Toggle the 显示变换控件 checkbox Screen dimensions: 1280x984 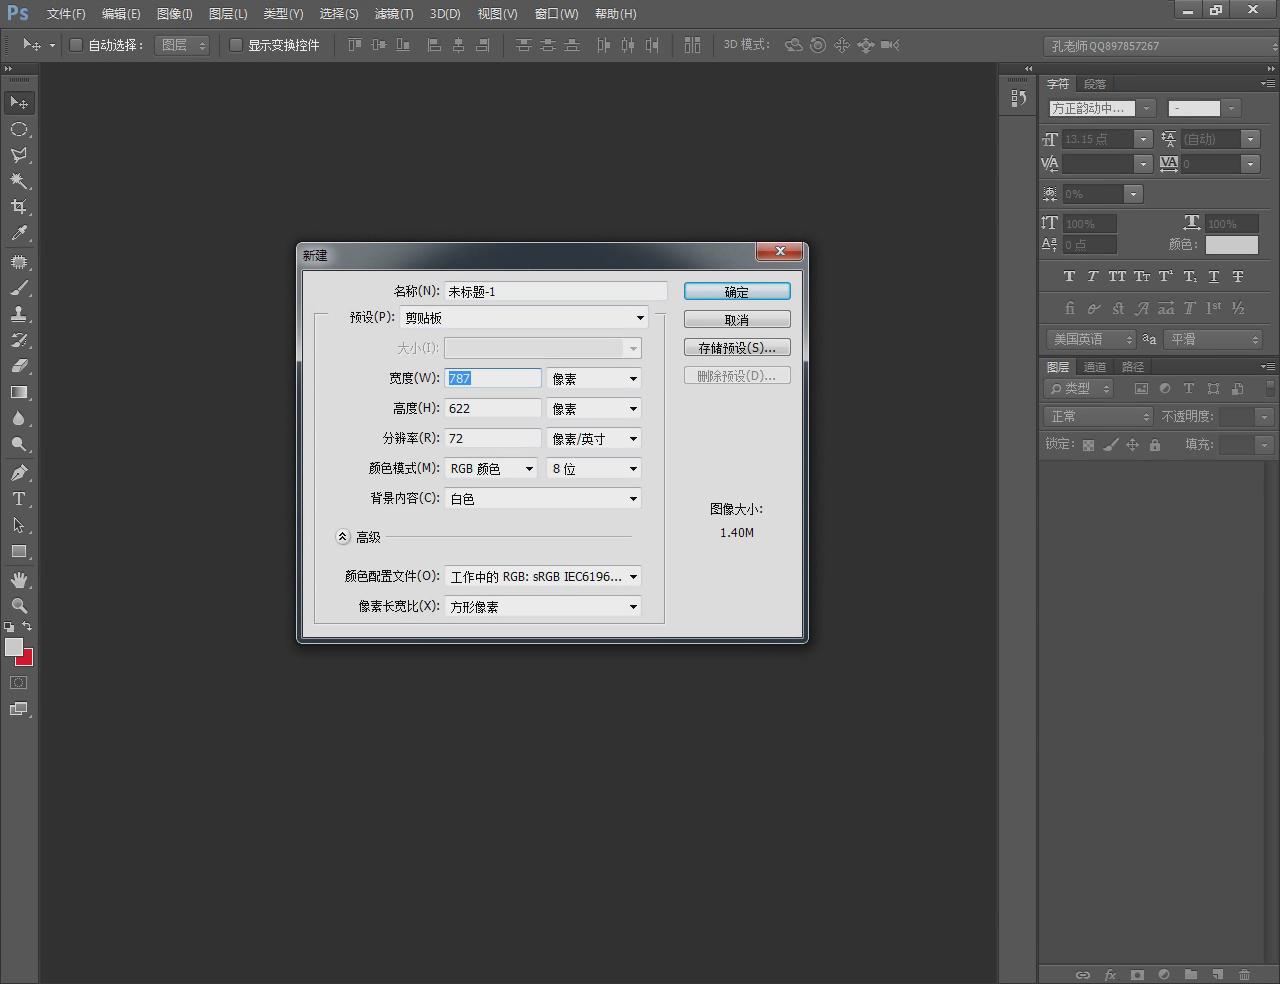[236, 45]
